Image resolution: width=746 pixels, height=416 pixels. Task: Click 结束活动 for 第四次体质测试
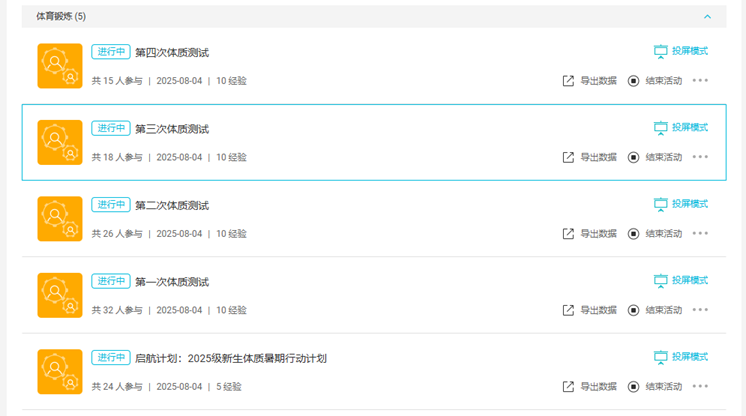663,81
